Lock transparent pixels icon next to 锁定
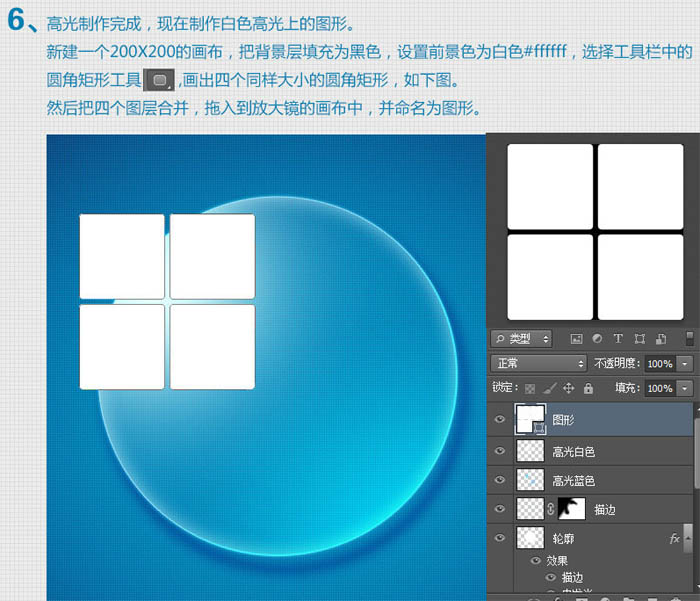Image resolution: width=700 pixels, height=601 pixels. pyautogui.click(x=530, y=388)
